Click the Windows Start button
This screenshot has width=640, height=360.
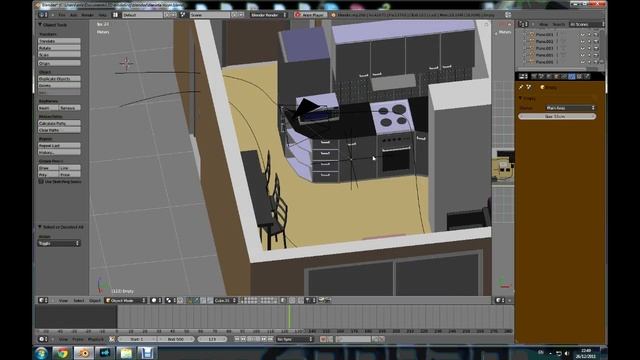[x=41, y=353]
